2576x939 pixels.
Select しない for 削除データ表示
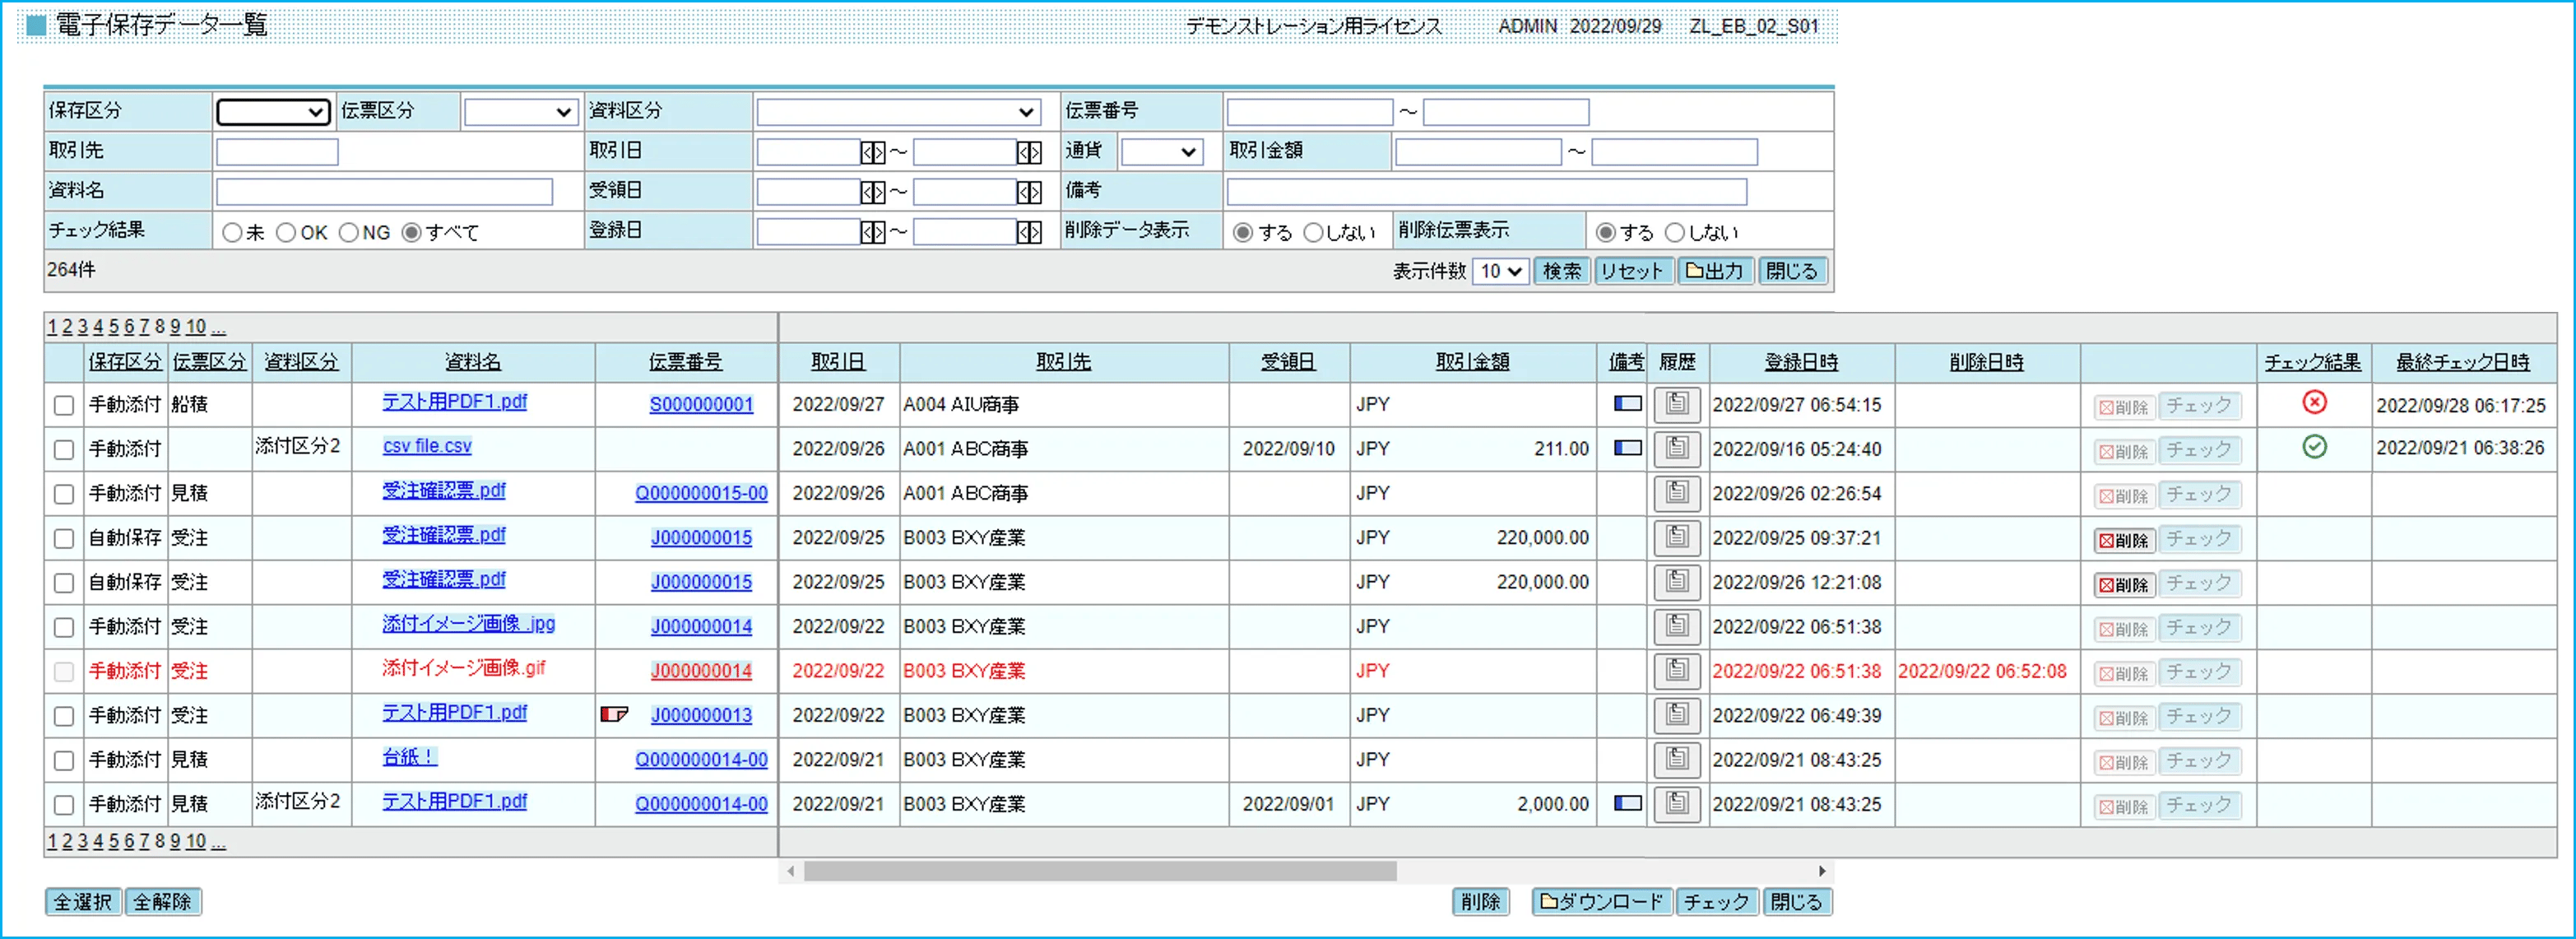click(1313, 232)
